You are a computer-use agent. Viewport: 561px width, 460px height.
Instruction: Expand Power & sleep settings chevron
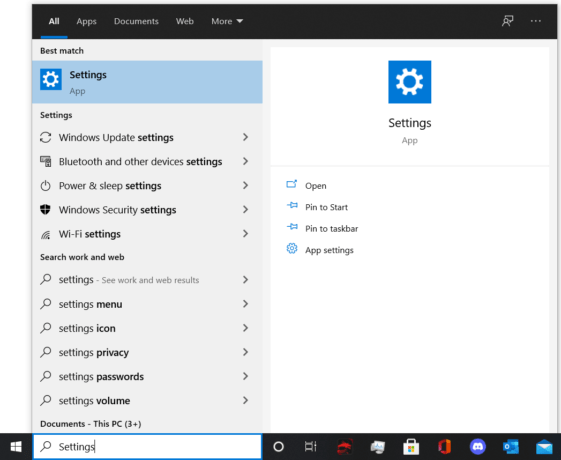click(245, 185)
